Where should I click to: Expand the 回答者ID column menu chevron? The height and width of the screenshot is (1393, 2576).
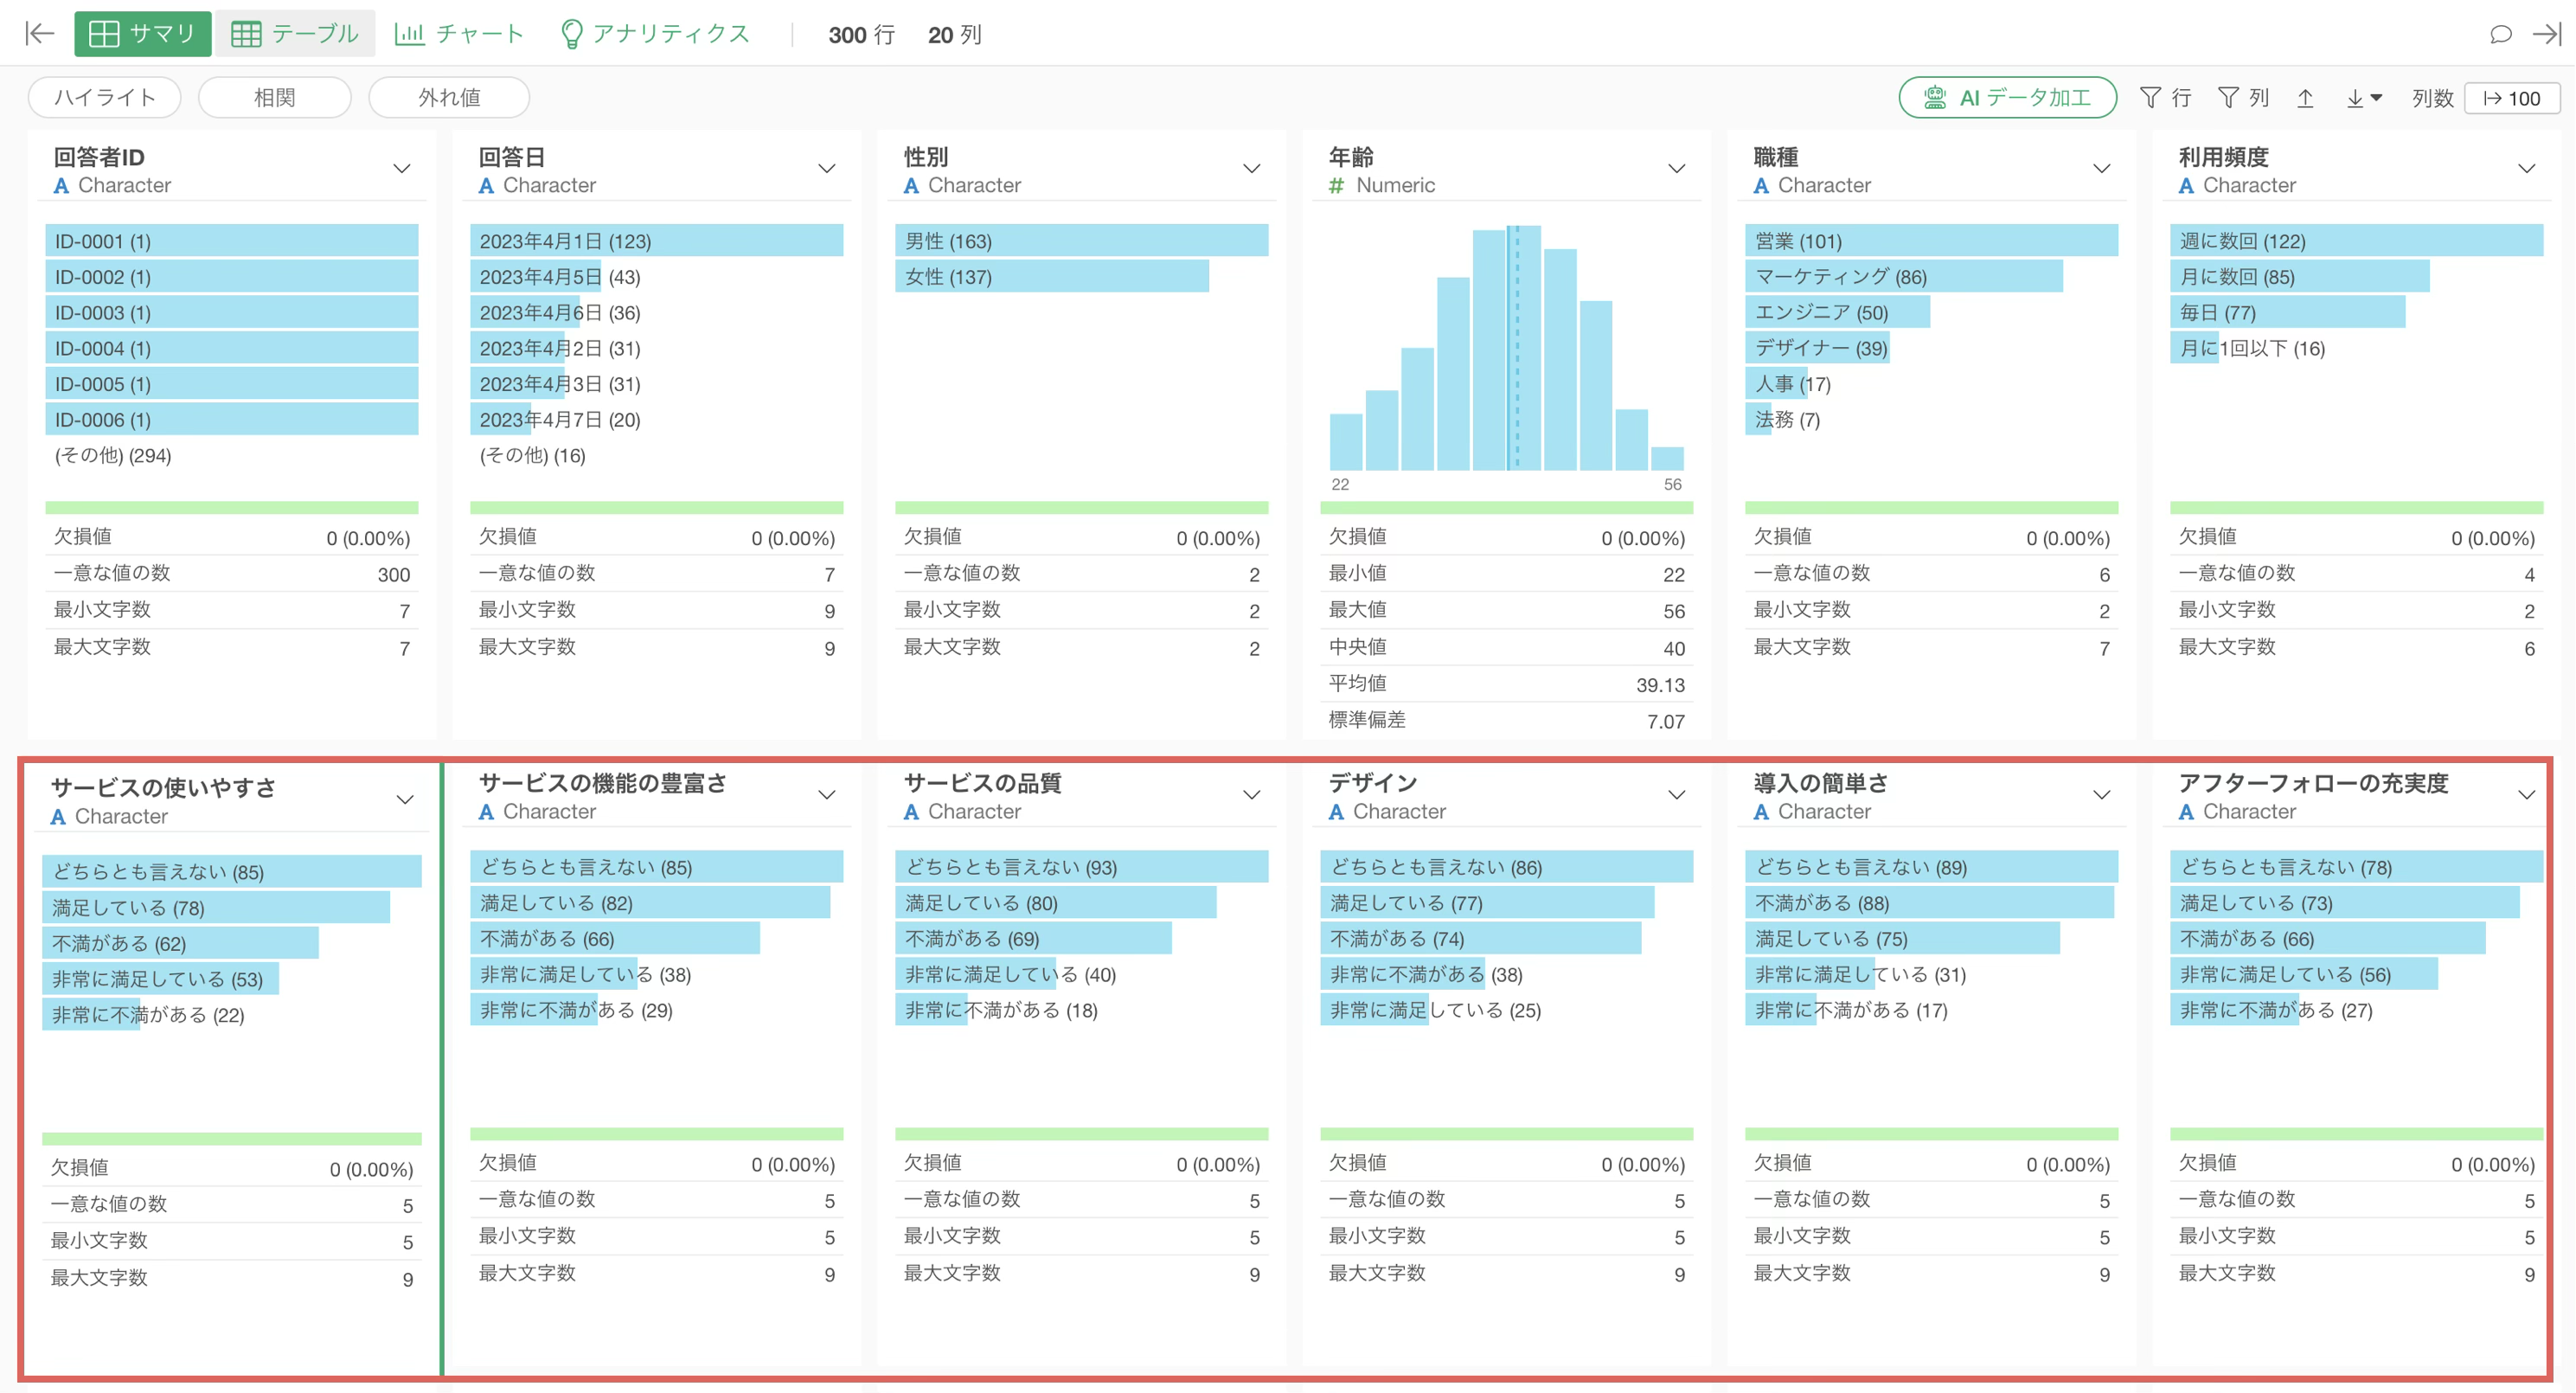point(402,168)
